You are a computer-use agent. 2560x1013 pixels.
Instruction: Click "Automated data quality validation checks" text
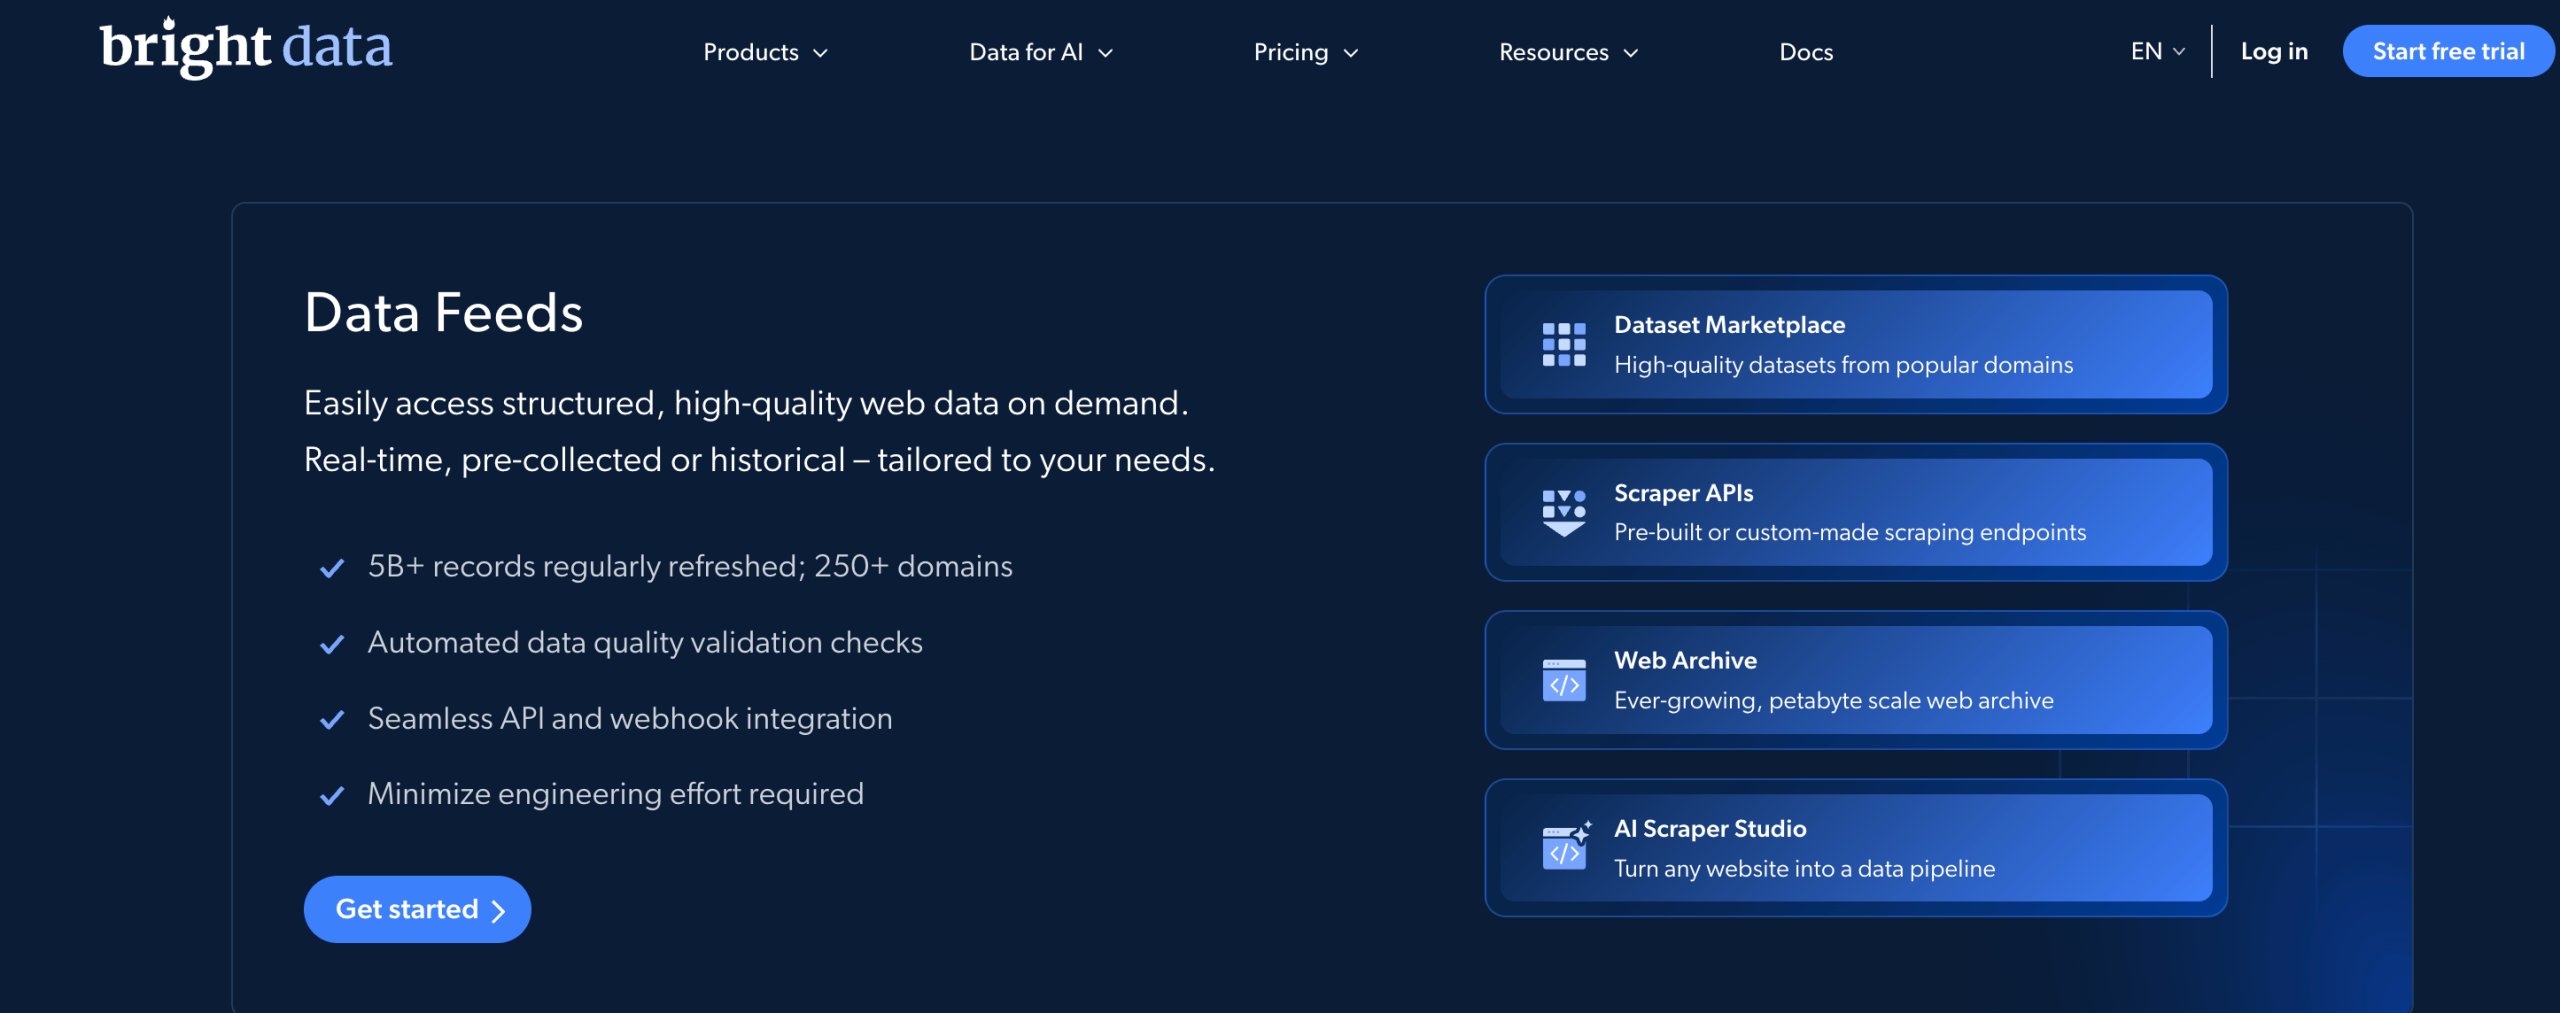(x=645, y=643)
